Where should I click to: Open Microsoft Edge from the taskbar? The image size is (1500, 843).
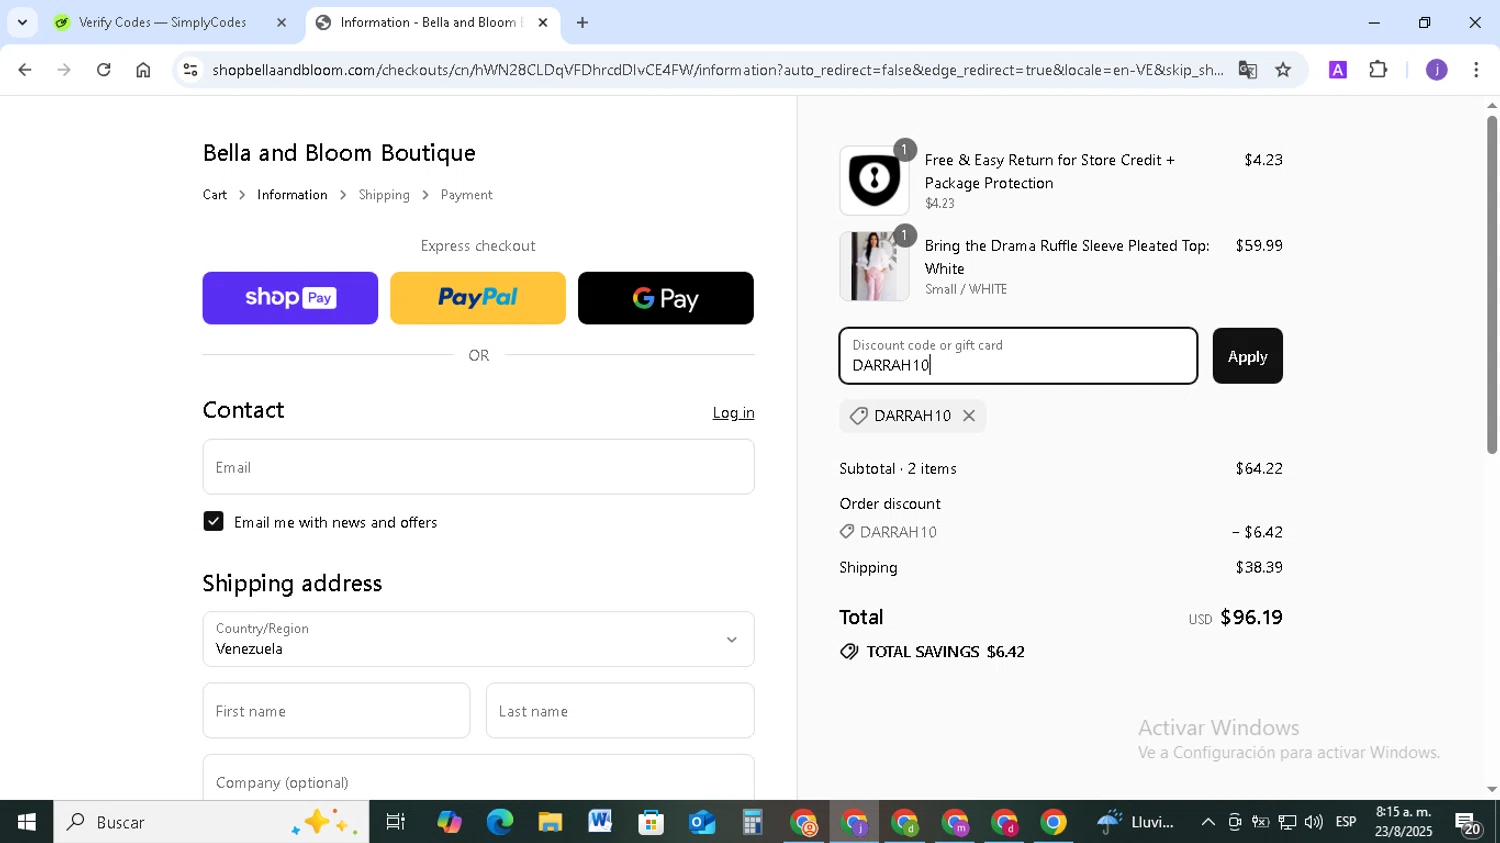coord(499,822)
